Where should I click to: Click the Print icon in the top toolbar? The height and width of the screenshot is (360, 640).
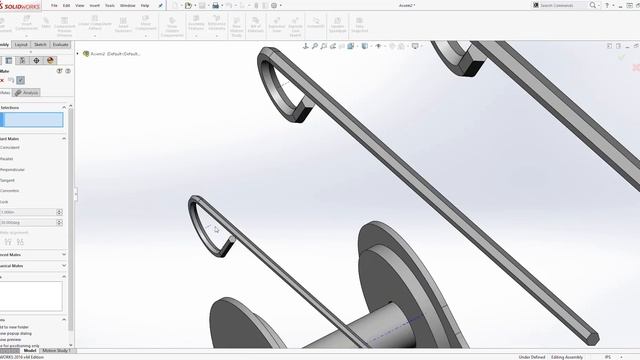click(216, 5)
